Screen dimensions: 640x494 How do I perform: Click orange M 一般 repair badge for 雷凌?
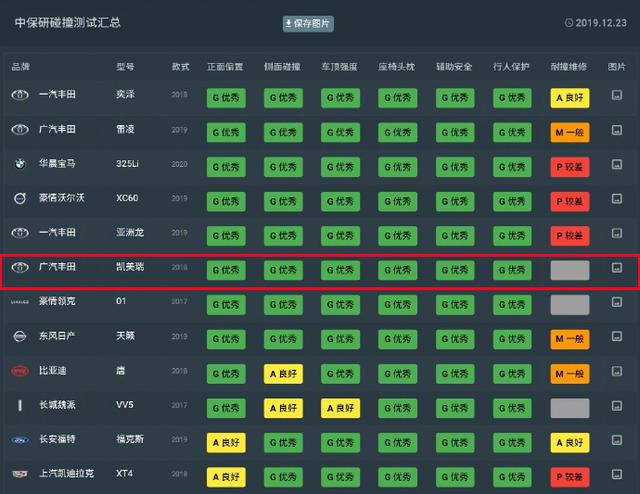570,132
